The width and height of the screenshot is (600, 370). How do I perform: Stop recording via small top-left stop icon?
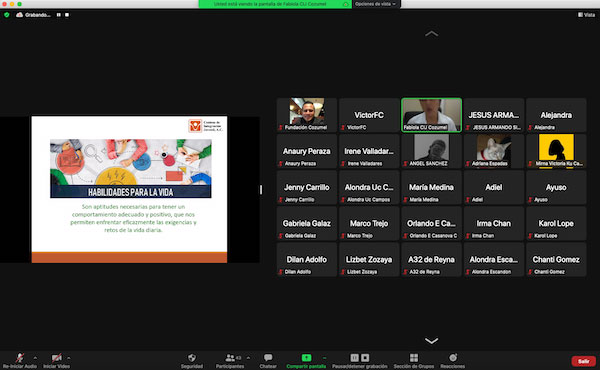click(67, 15)
